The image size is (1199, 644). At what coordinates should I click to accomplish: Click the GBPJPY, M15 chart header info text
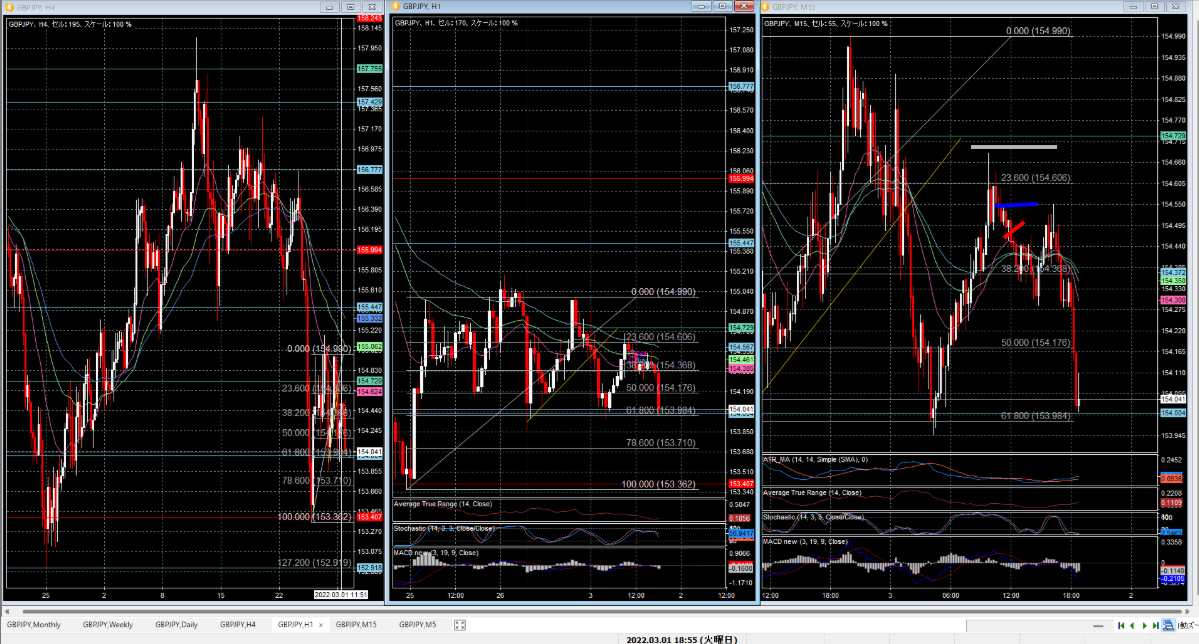(x=825, y=24)
